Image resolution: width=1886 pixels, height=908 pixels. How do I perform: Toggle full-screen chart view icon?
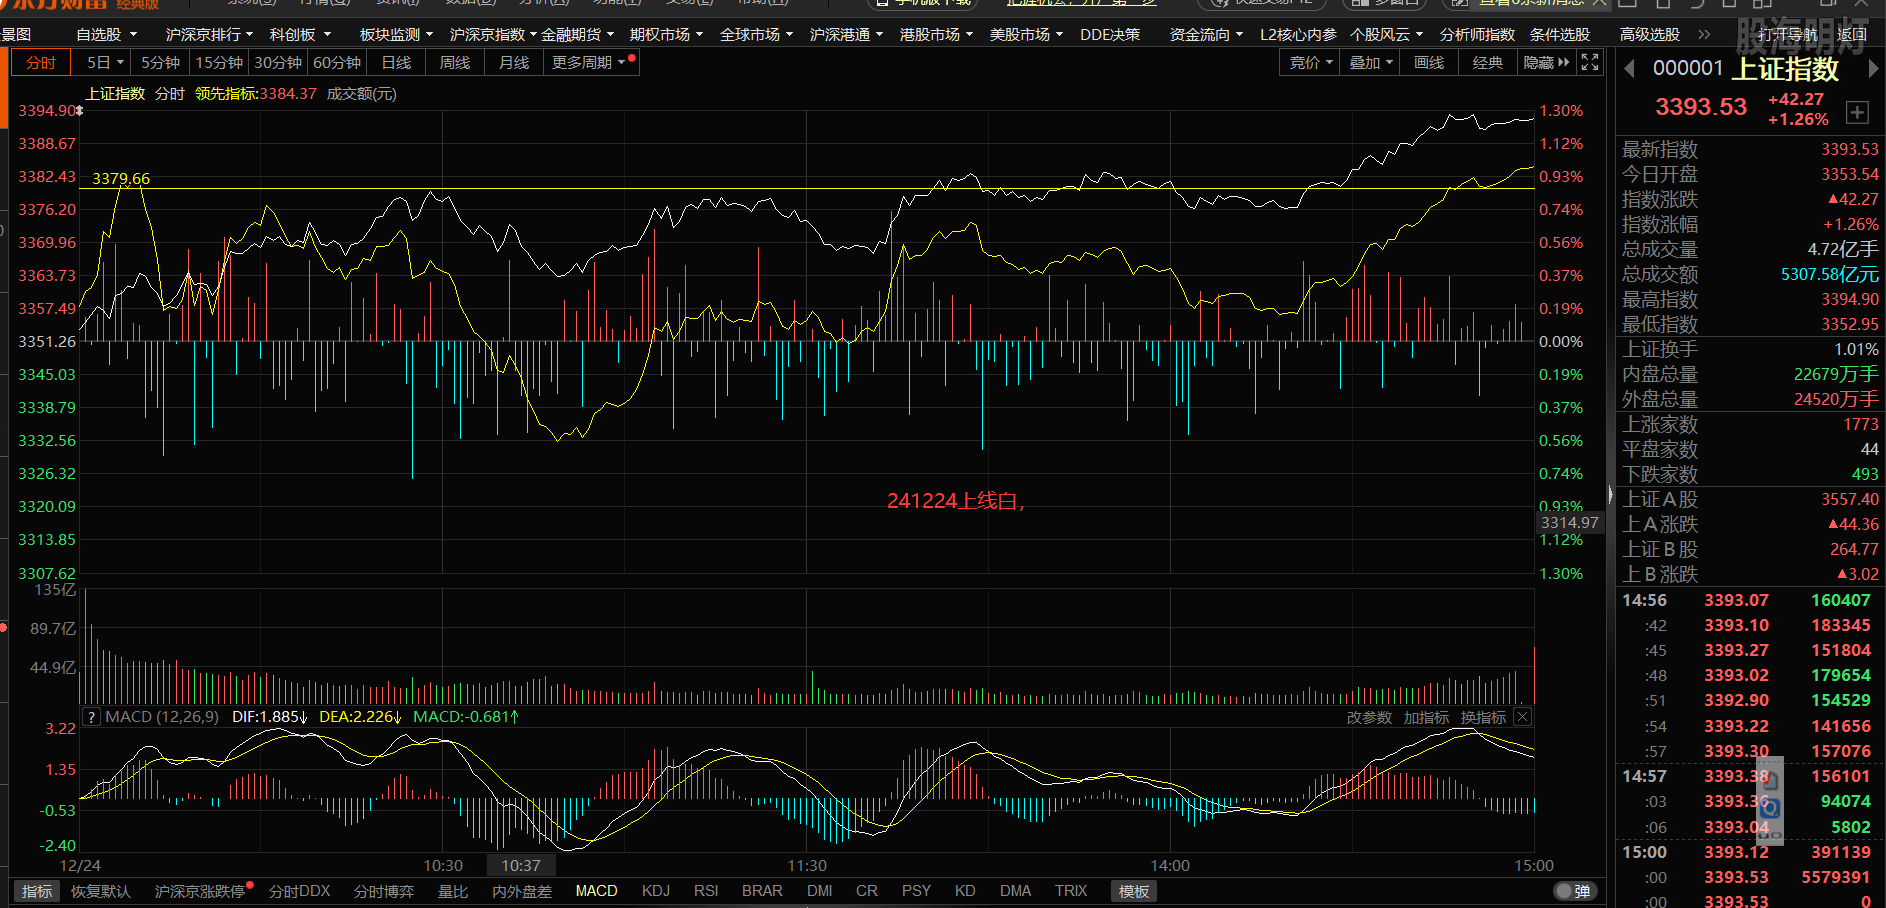pyautogui.click(x=1590, y=62)
